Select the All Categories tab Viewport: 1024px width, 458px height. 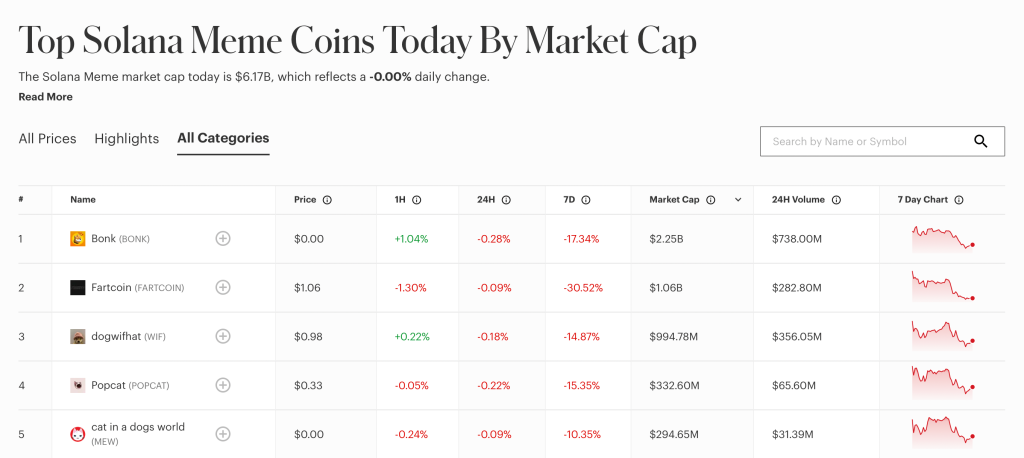pyautogui.click(x=223, y=138)
